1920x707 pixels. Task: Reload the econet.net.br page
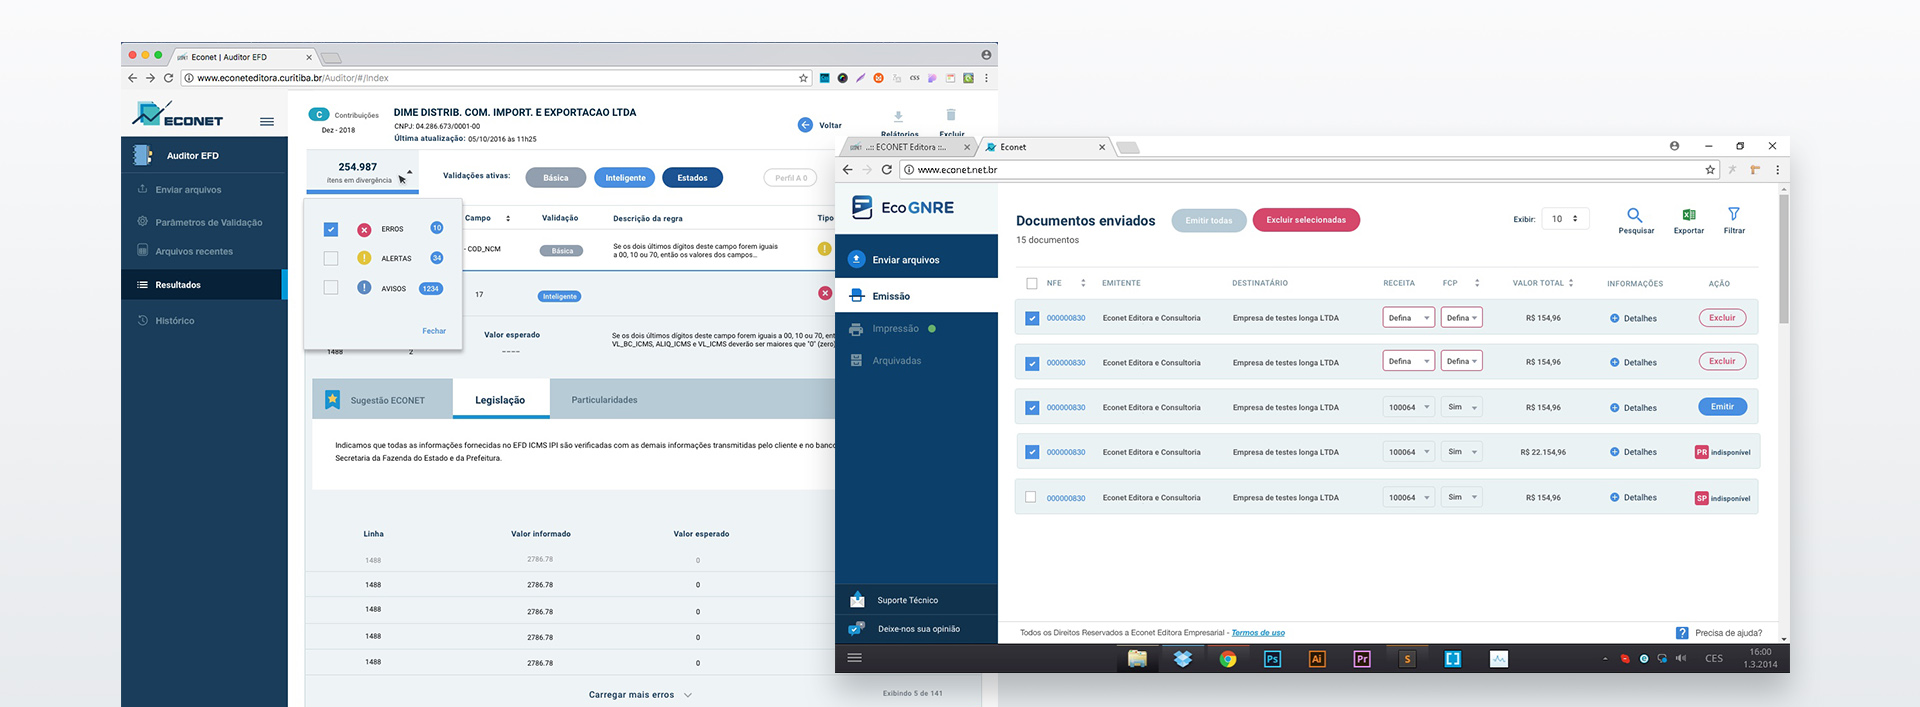click(x=886, y=170)
